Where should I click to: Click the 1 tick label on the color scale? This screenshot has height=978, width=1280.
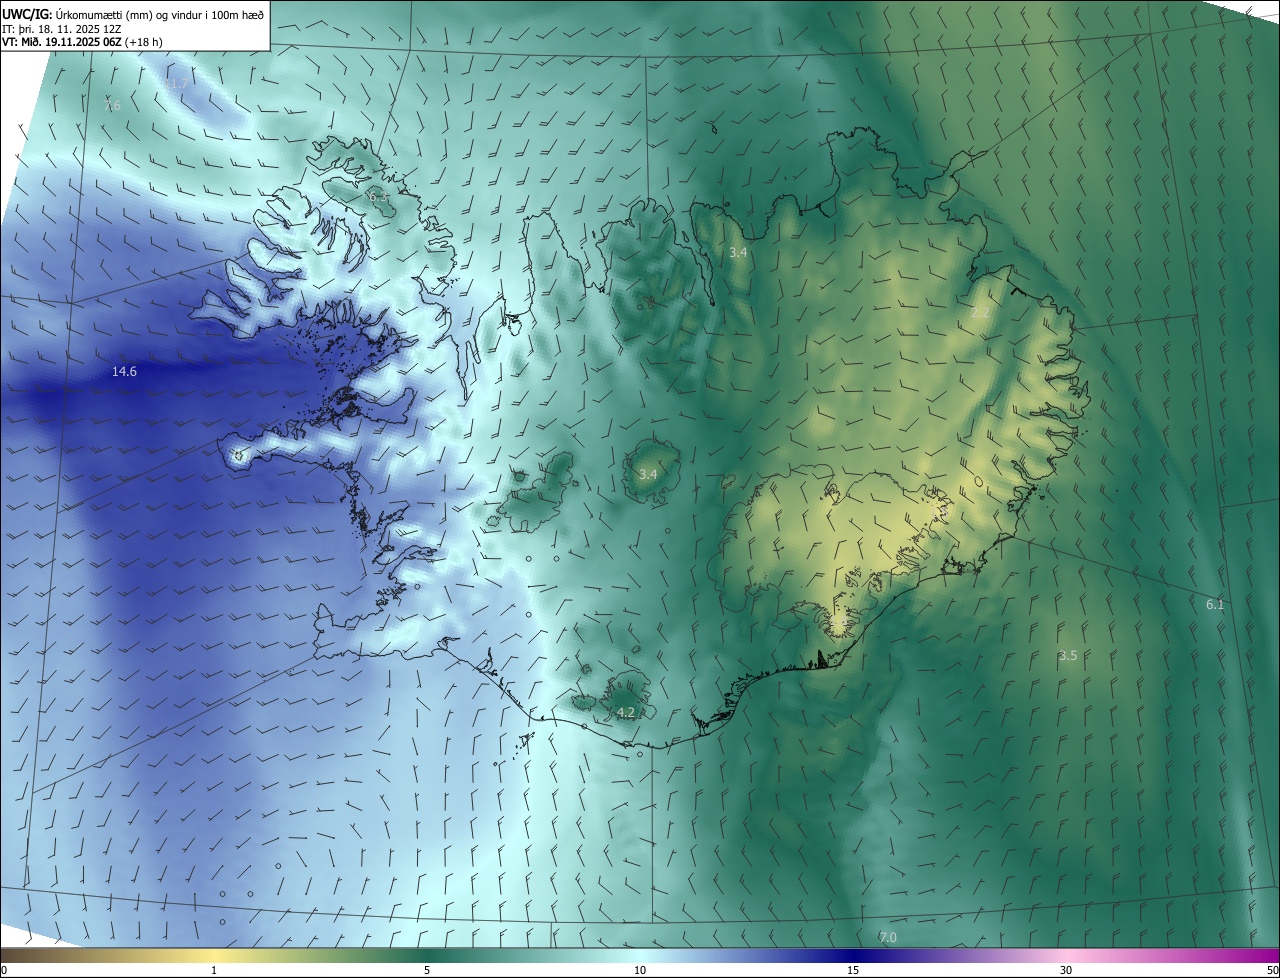point(214,970)
